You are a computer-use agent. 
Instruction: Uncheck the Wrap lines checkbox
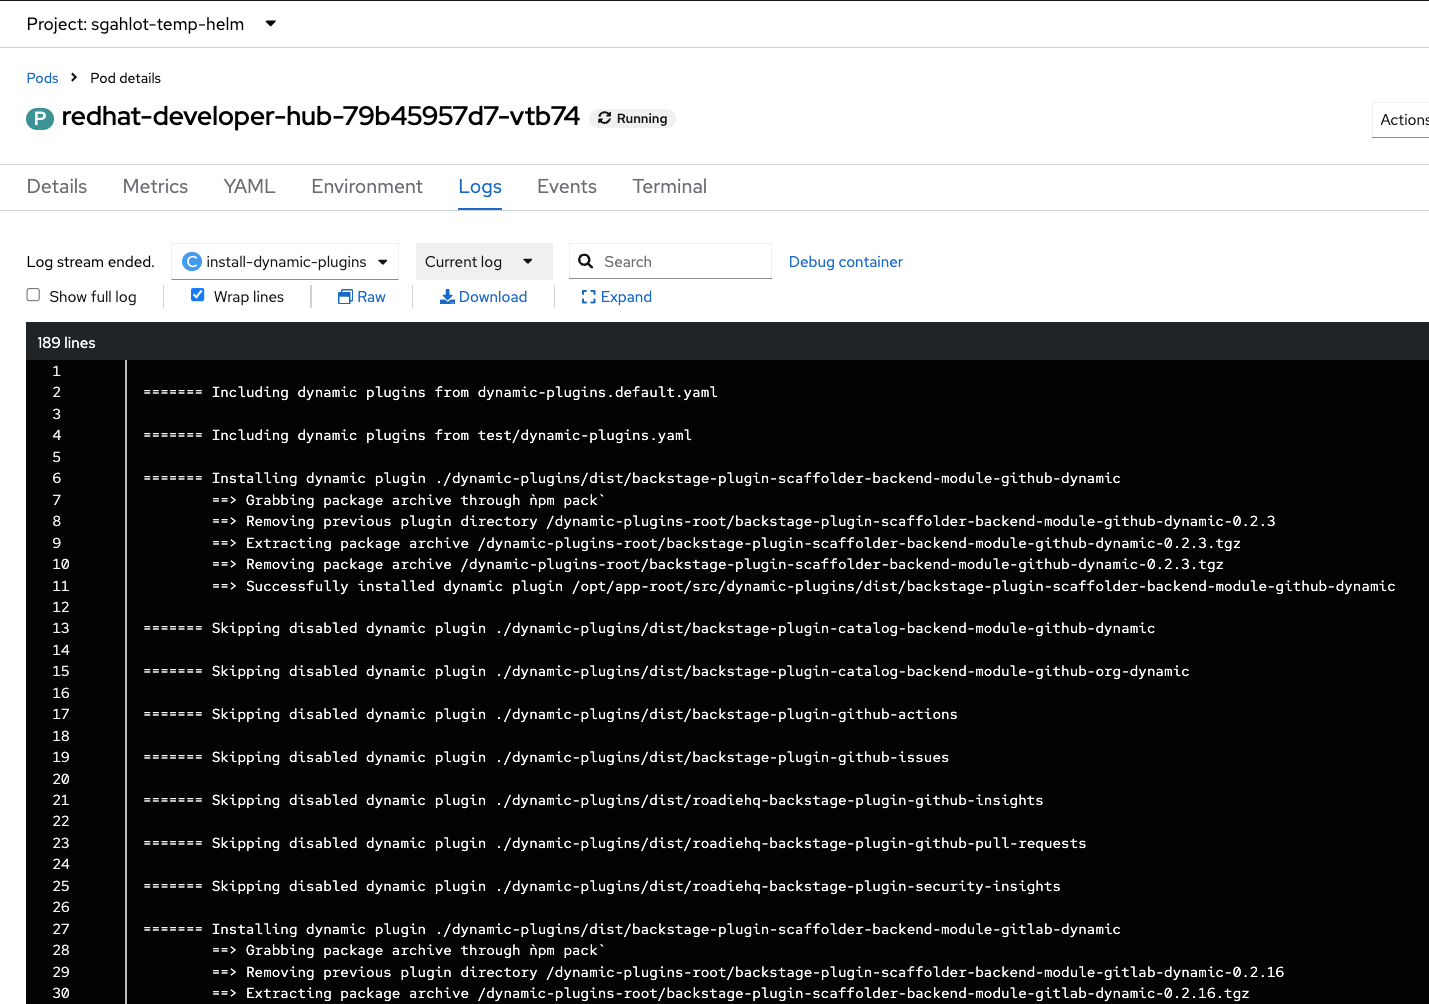pyautogui.click(x=198, y=295)
